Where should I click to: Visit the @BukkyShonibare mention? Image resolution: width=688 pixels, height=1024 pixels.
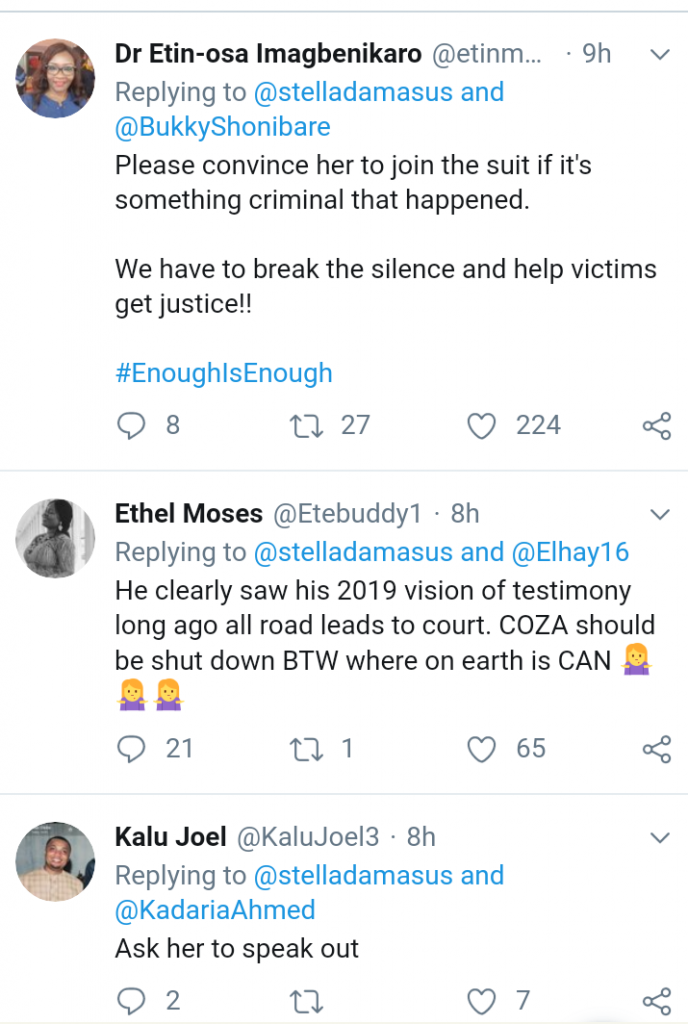click(x=222, y=128)
